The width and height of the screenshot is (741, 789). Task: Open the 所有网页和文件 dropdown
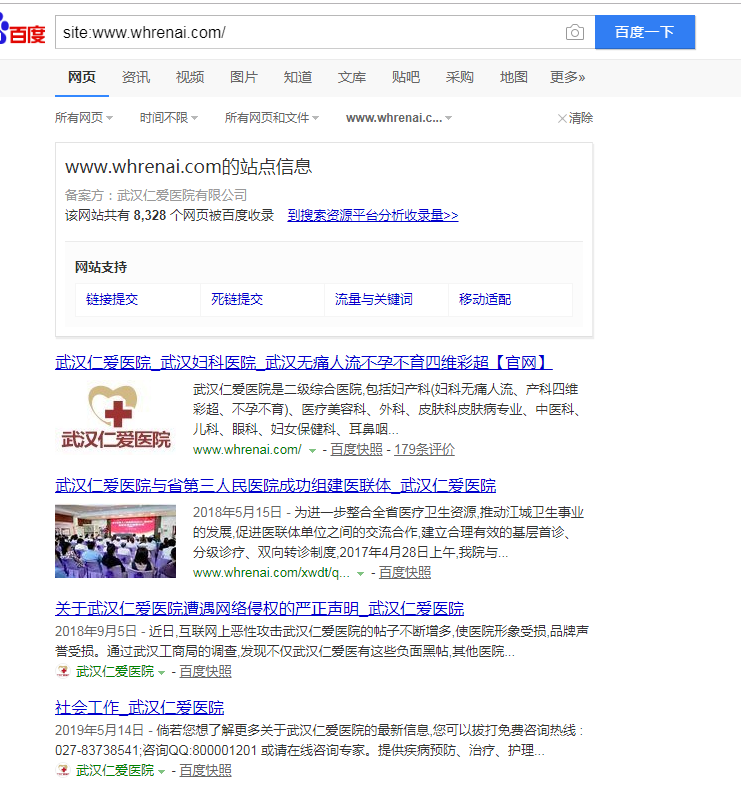tap(272, 118)
